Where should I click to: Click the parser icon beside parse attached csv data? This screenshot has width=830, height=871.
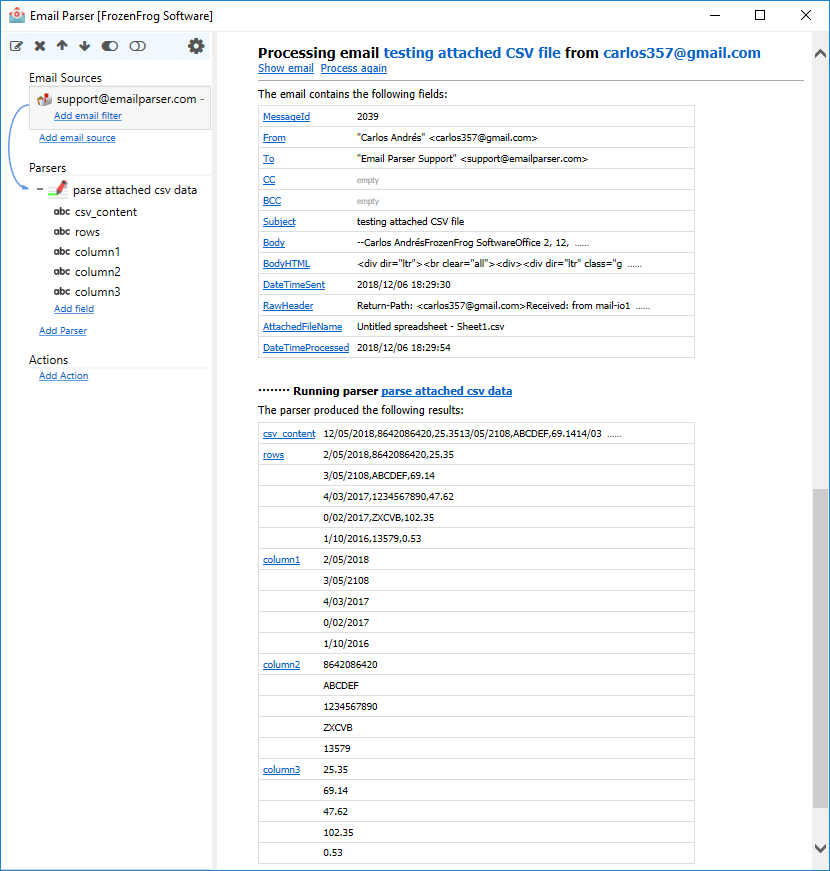58,189
